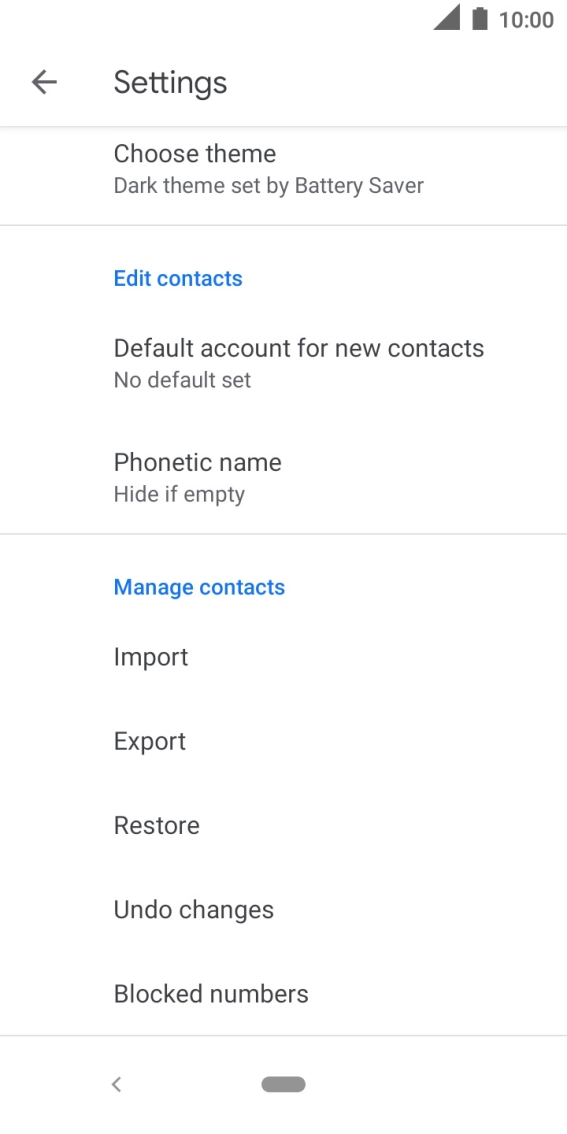Tap the Settings title text
The image size is (567, 1134).
coord(171,82)
